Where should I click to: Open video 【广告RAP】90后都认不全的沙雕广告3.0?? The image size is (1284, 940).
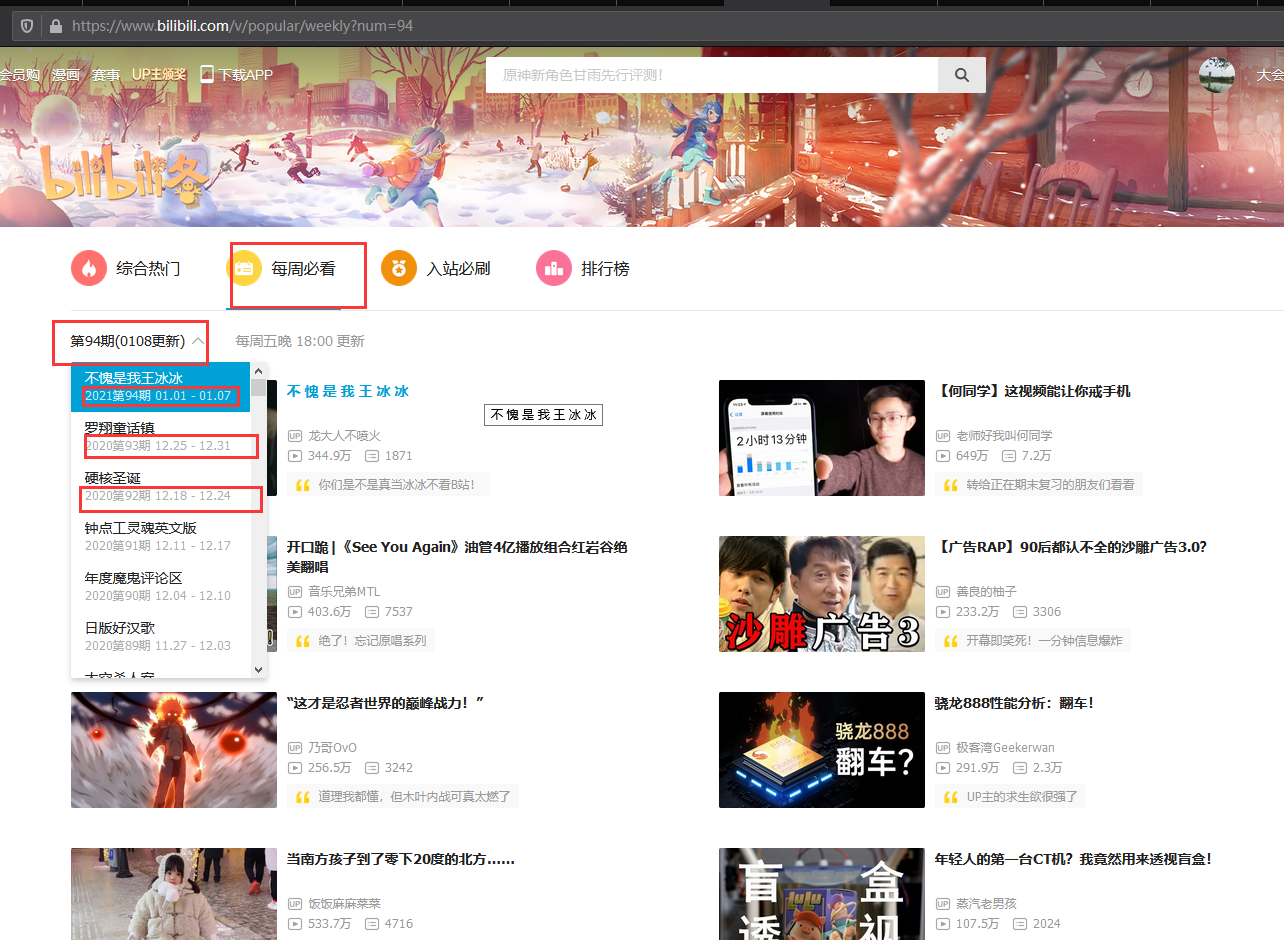(1071, 547)
